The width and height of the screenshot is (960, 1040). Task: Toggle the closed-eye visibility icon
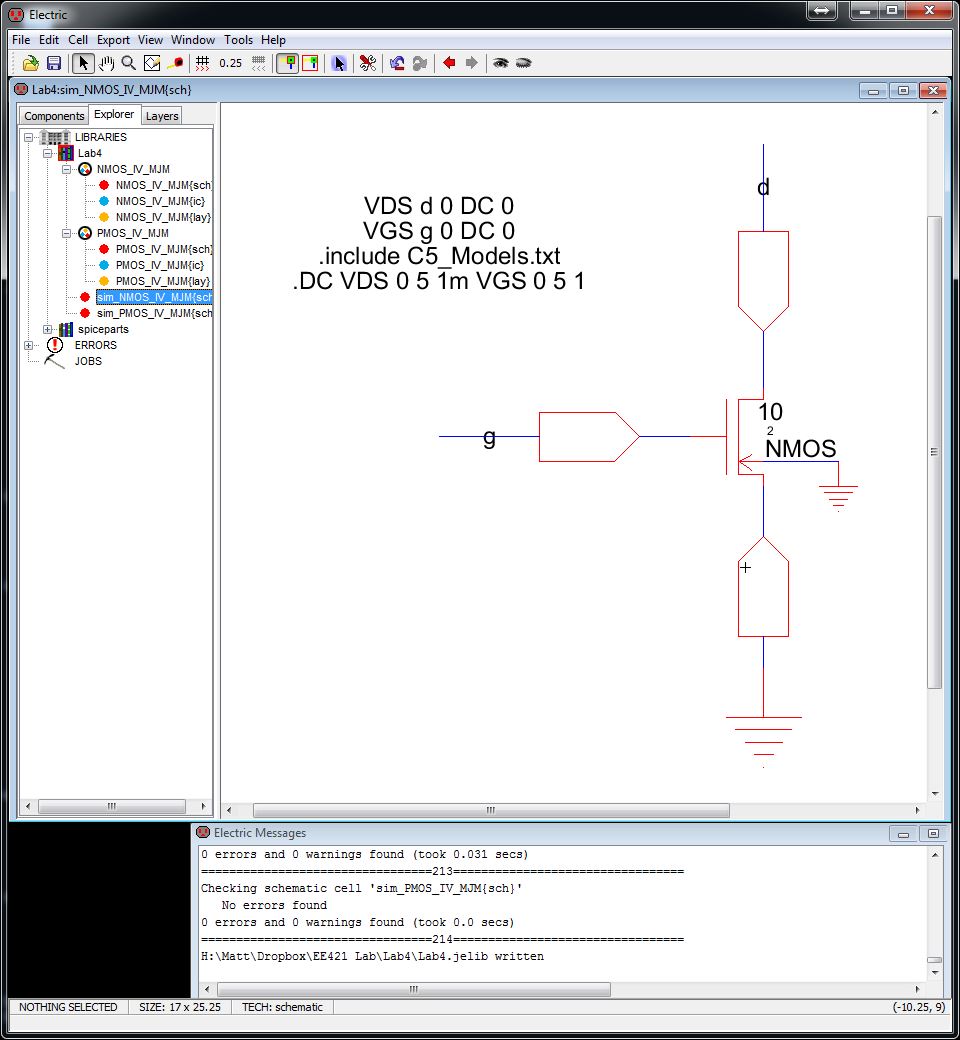tap(523, 63)
